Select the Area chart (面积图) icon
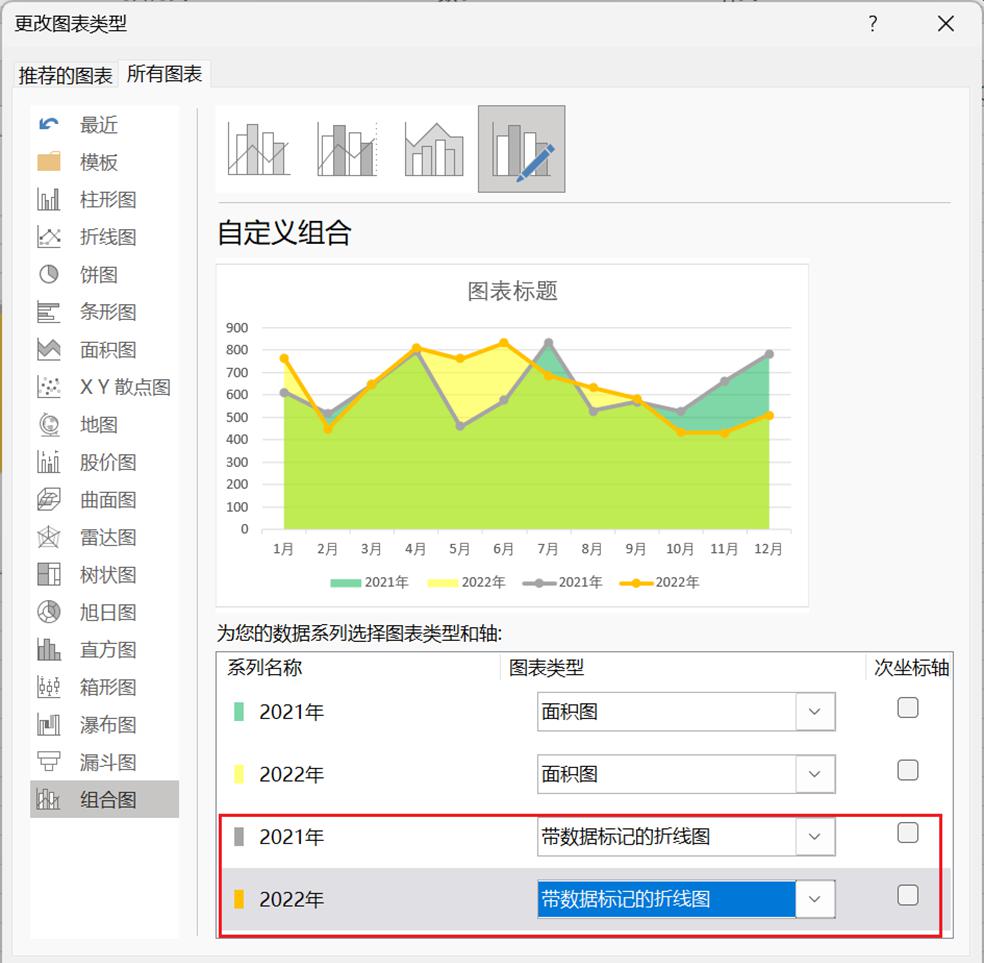This screenshot has width=984, height=963. (49, 349)
